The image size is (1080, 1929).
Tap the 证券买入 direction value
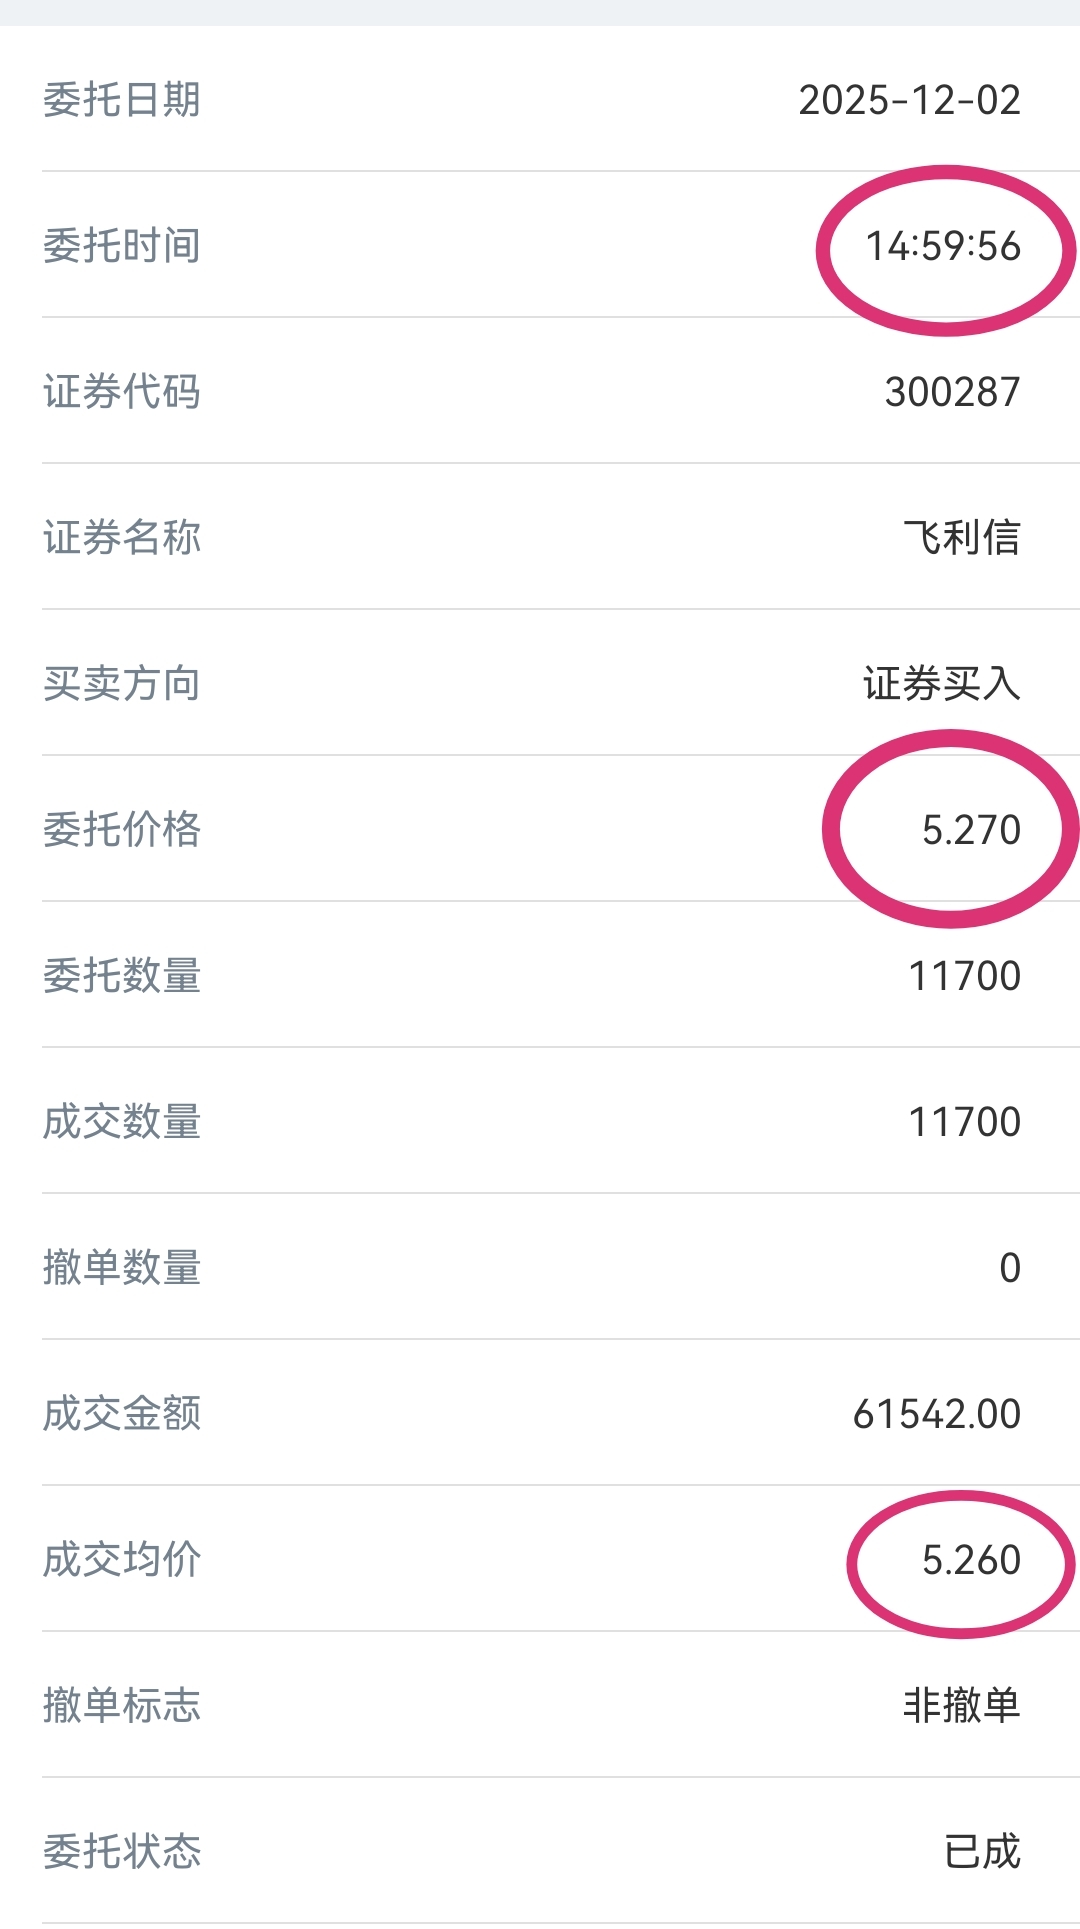pyautogui.click(x=941, y=684)
